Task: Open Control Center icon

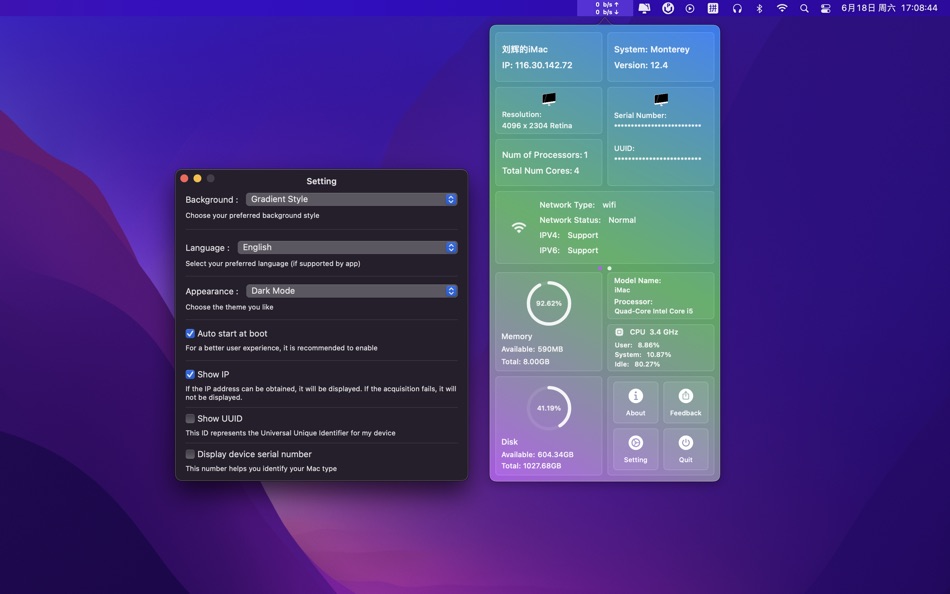Action: click(825, 8)
